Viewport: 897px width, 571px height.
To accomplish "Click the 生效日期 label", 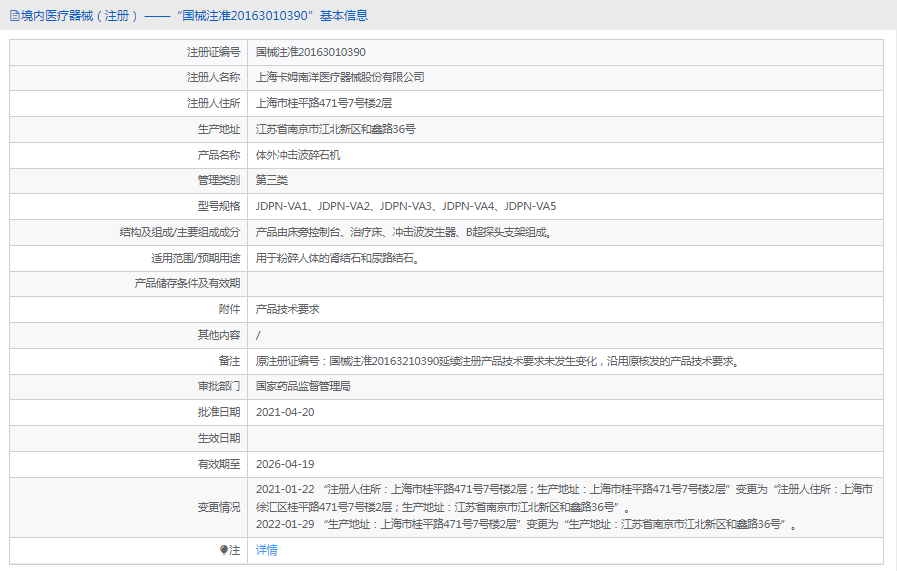I will (219, 438).
